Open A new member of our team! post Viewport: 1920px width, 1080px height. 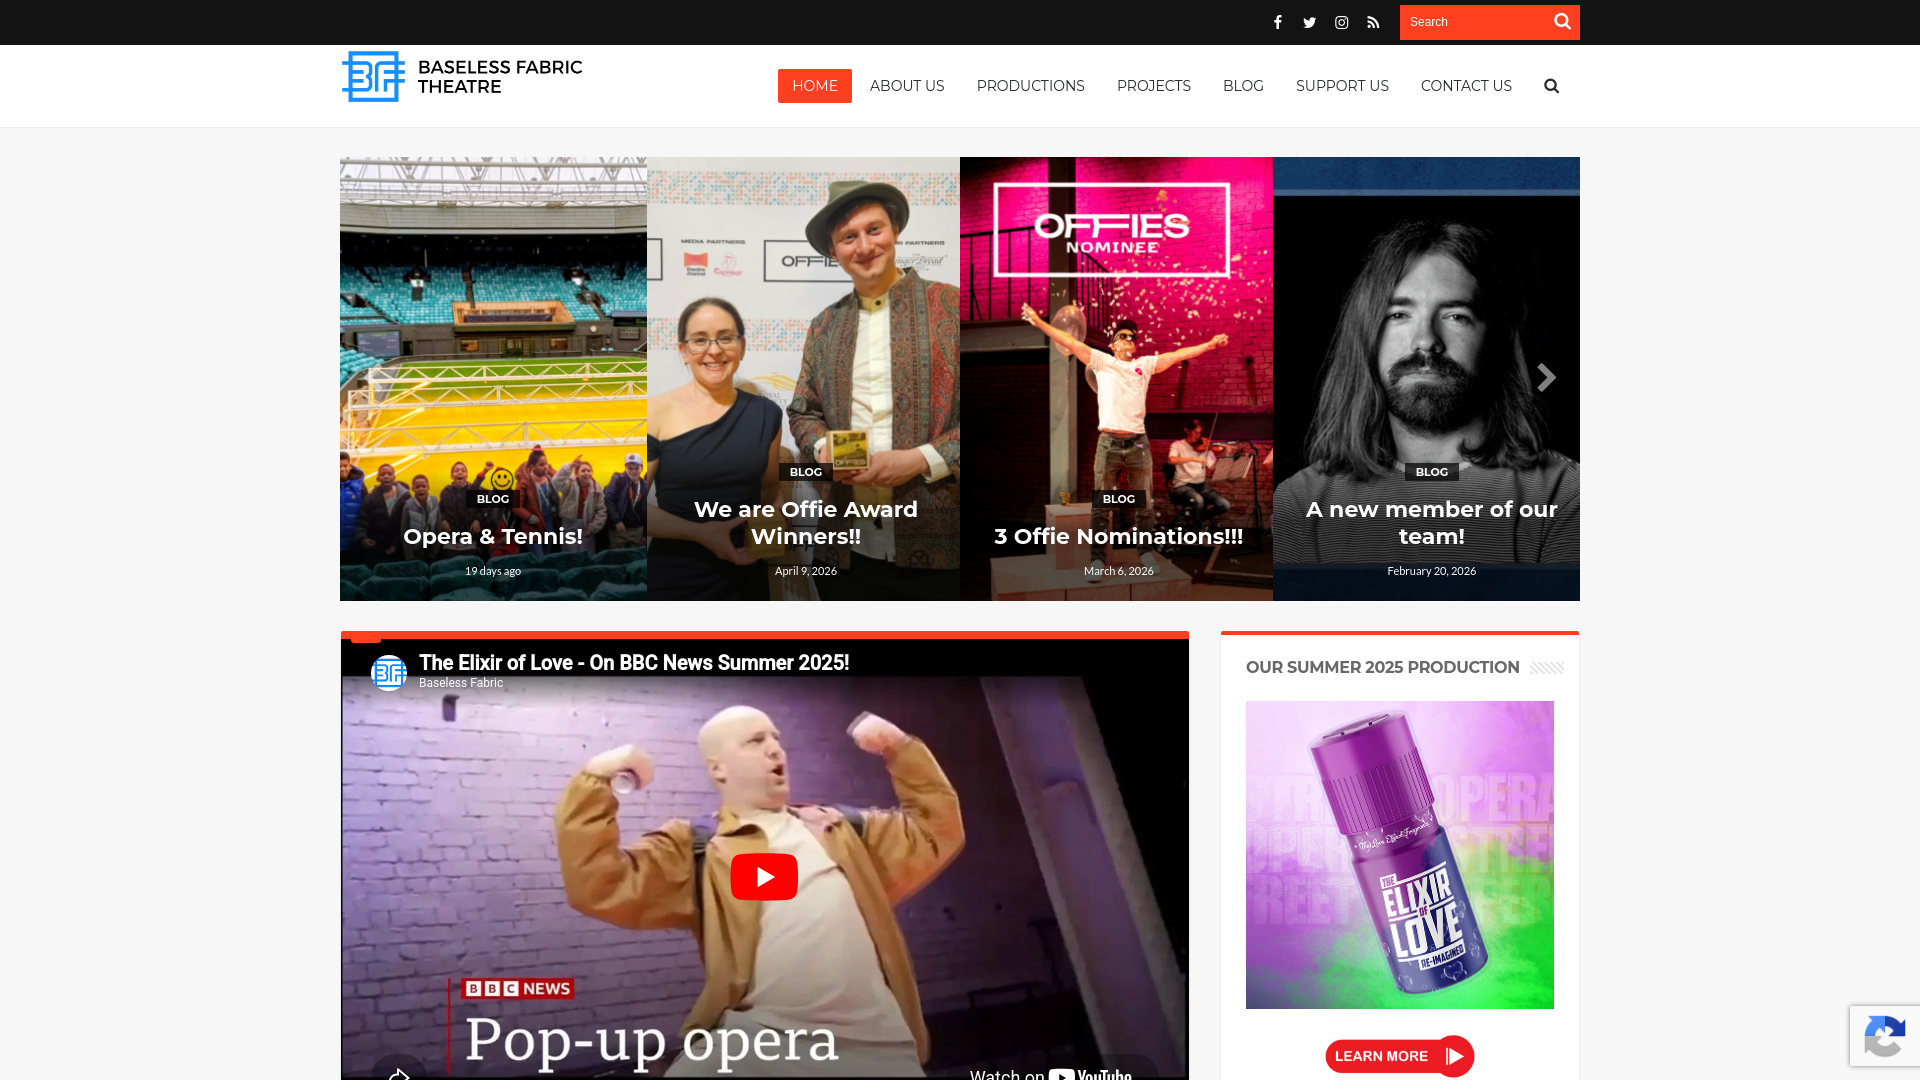point(1431,523)
